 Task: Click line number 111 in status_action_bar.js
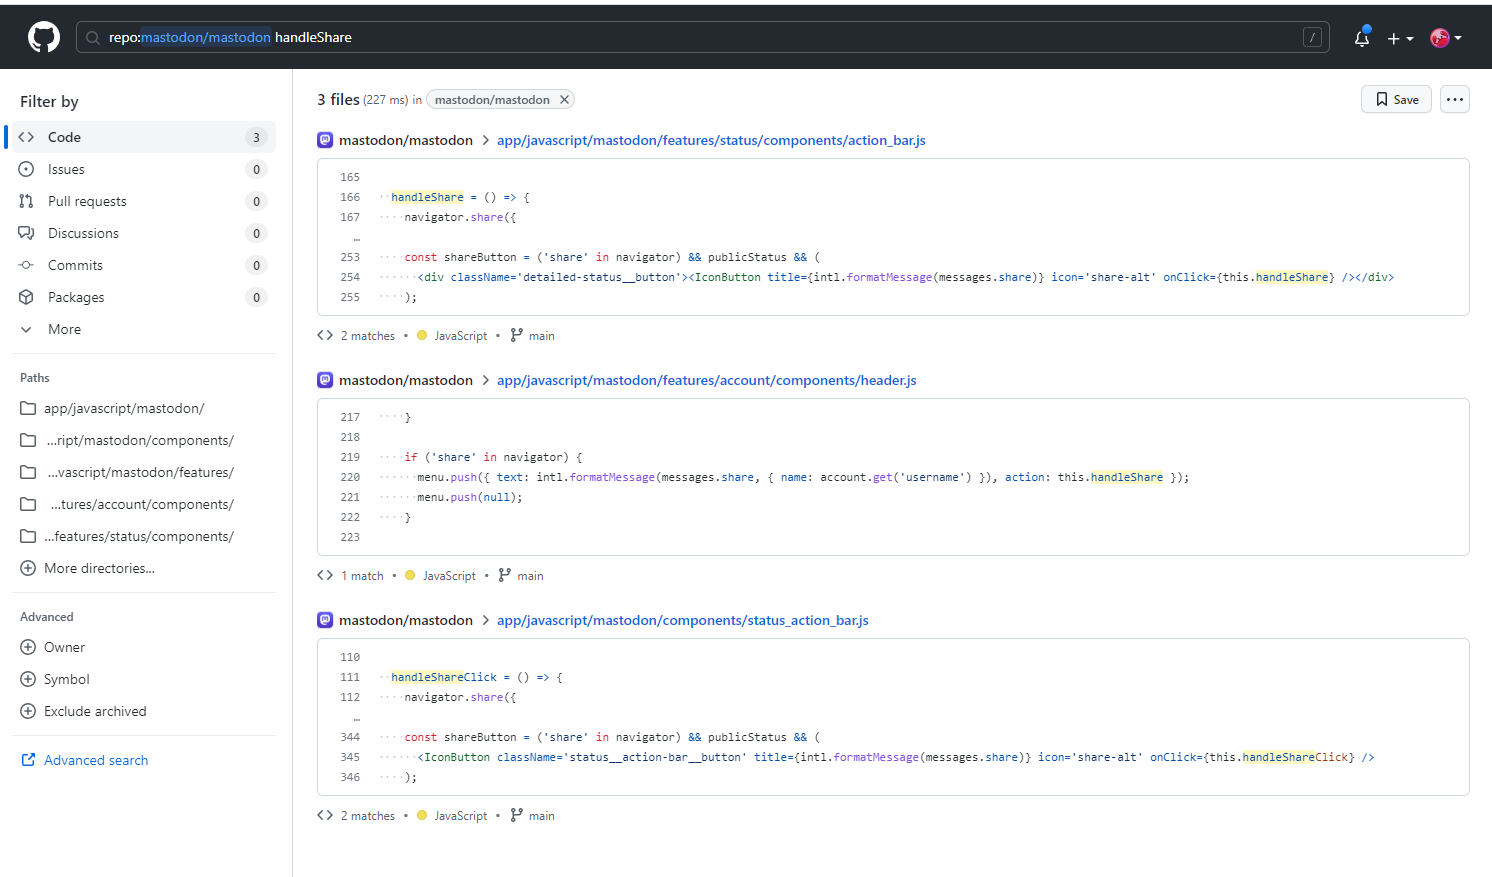point(350,677)
